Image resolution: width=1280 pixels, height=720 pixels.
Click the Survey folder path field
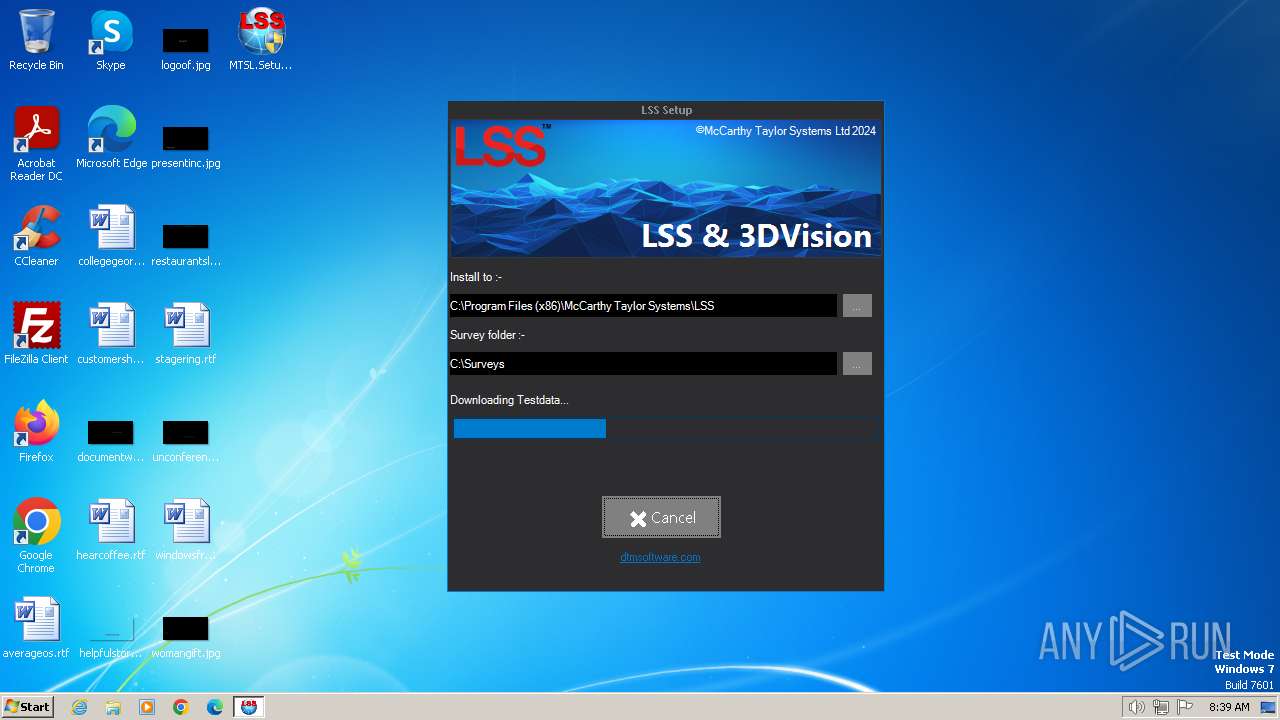643,364
